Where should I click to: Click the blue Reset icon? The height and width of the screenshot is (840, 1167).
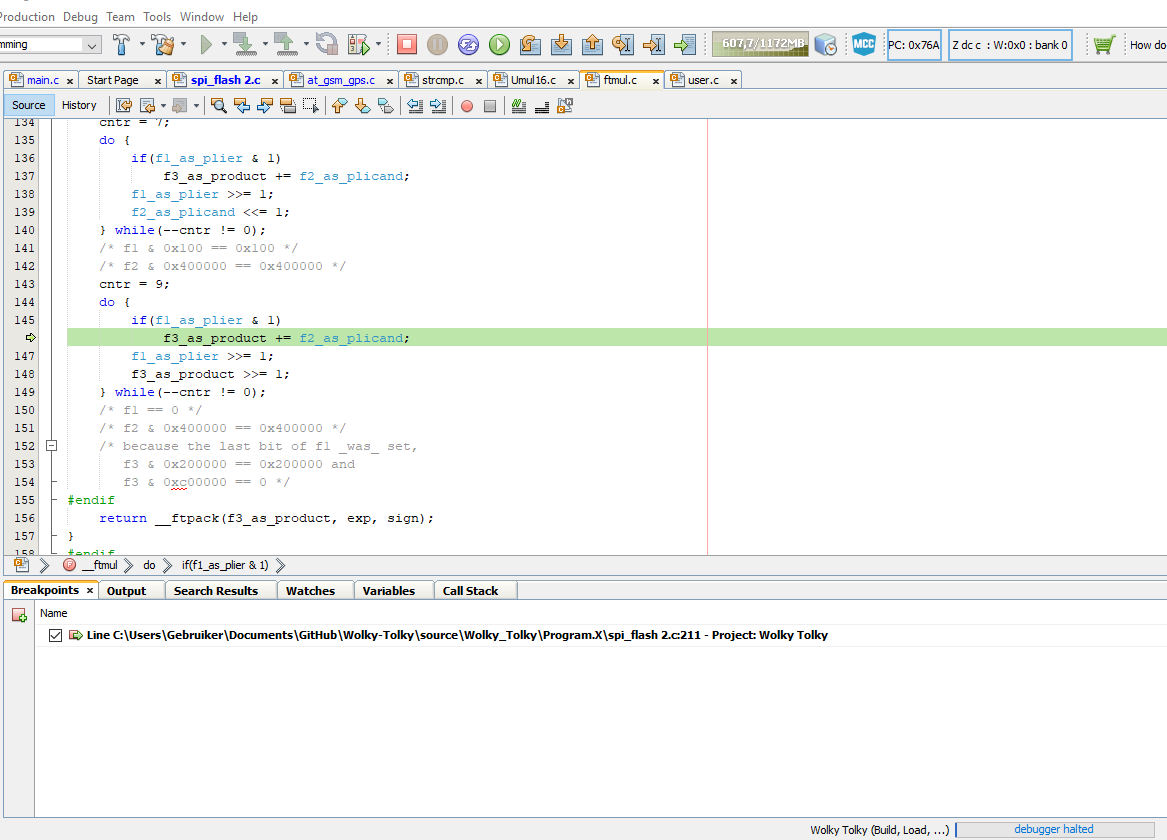pyautogui.click(x=468, y=45)
